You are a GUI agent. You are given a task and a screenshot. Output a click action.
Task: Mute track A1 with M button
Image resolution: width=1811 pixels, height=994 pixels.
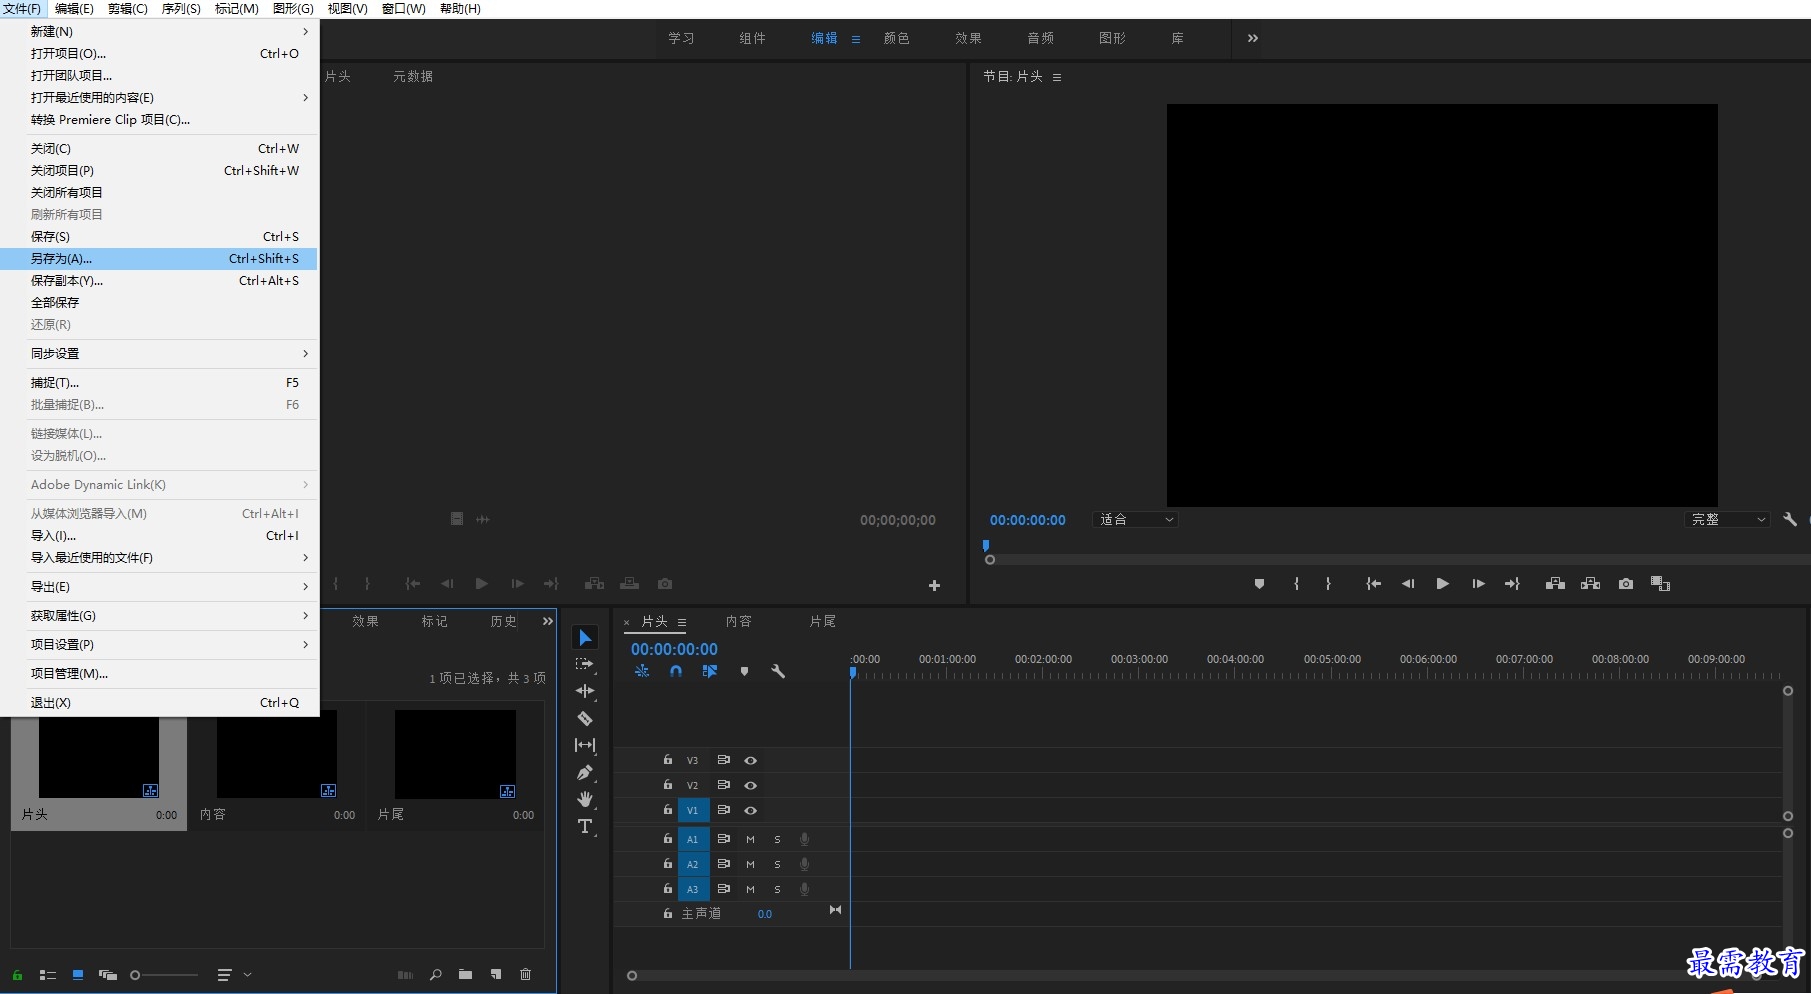[x=750, y=840]
